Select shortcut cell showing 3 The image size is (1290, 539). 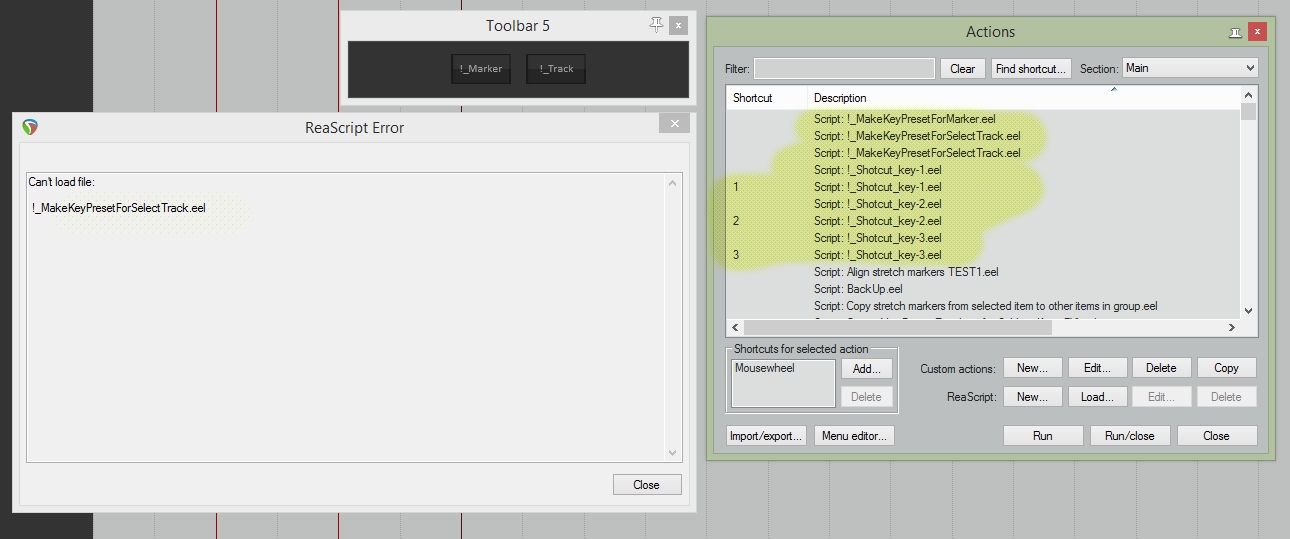pos(736,255)
